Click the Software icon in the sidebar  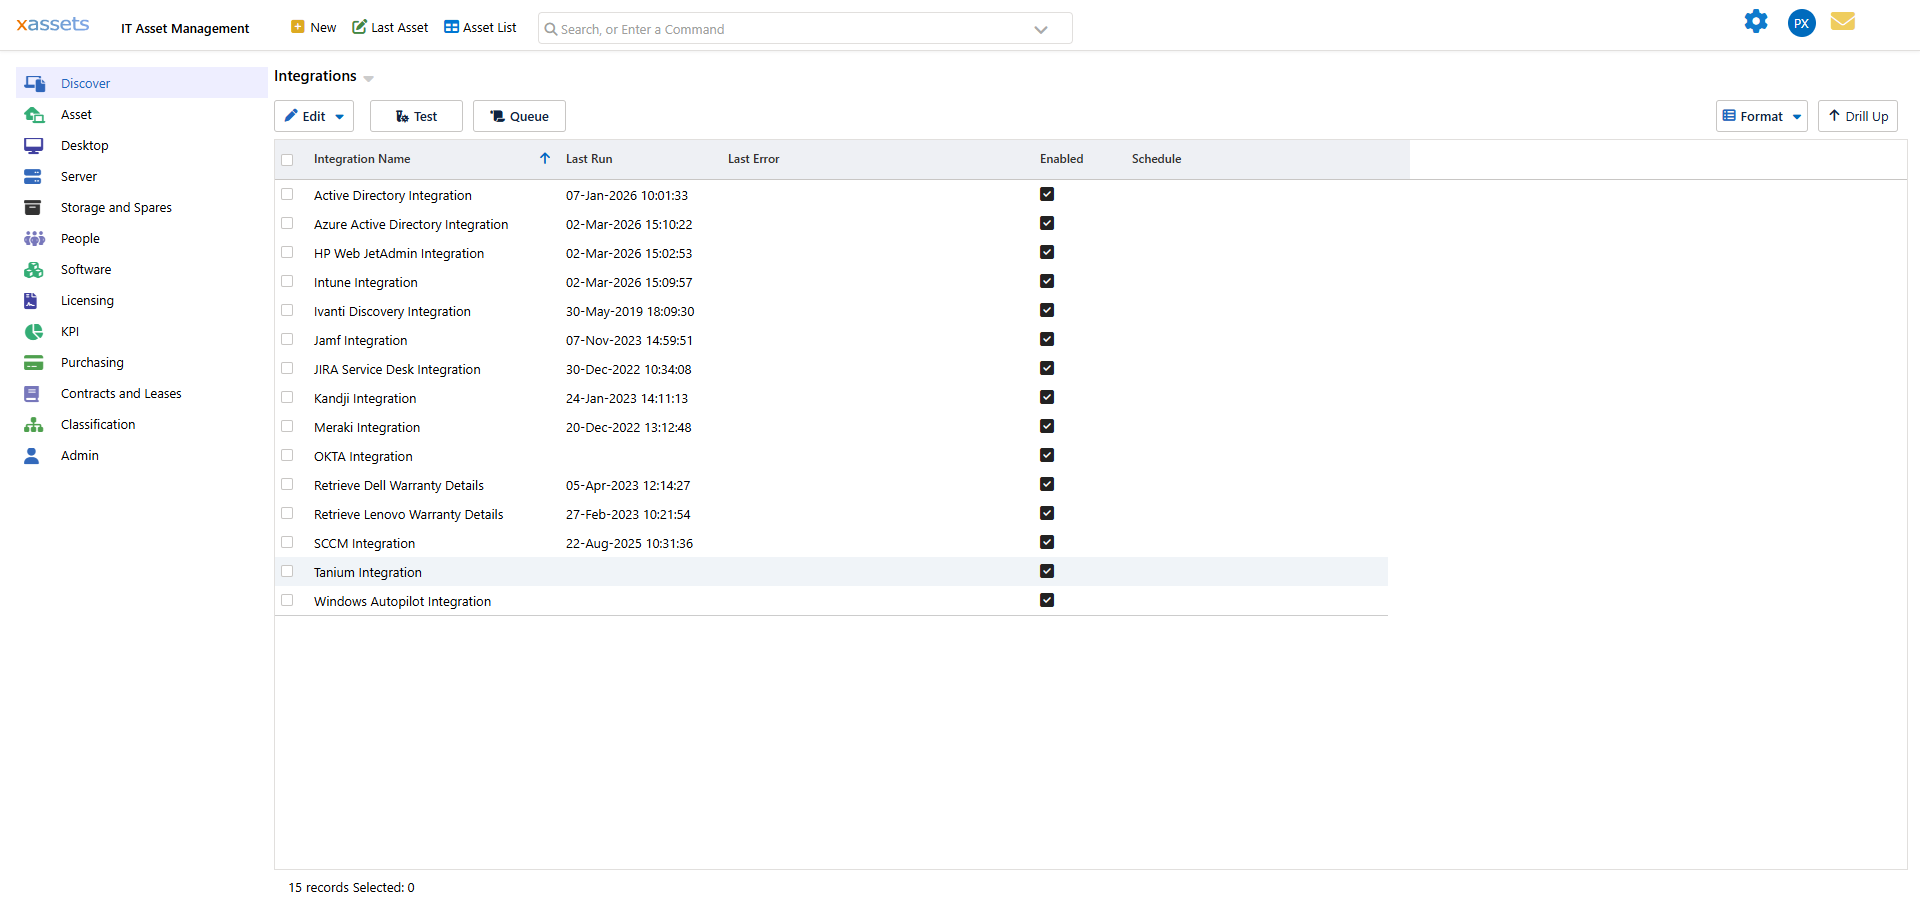(x=34, y=269)
